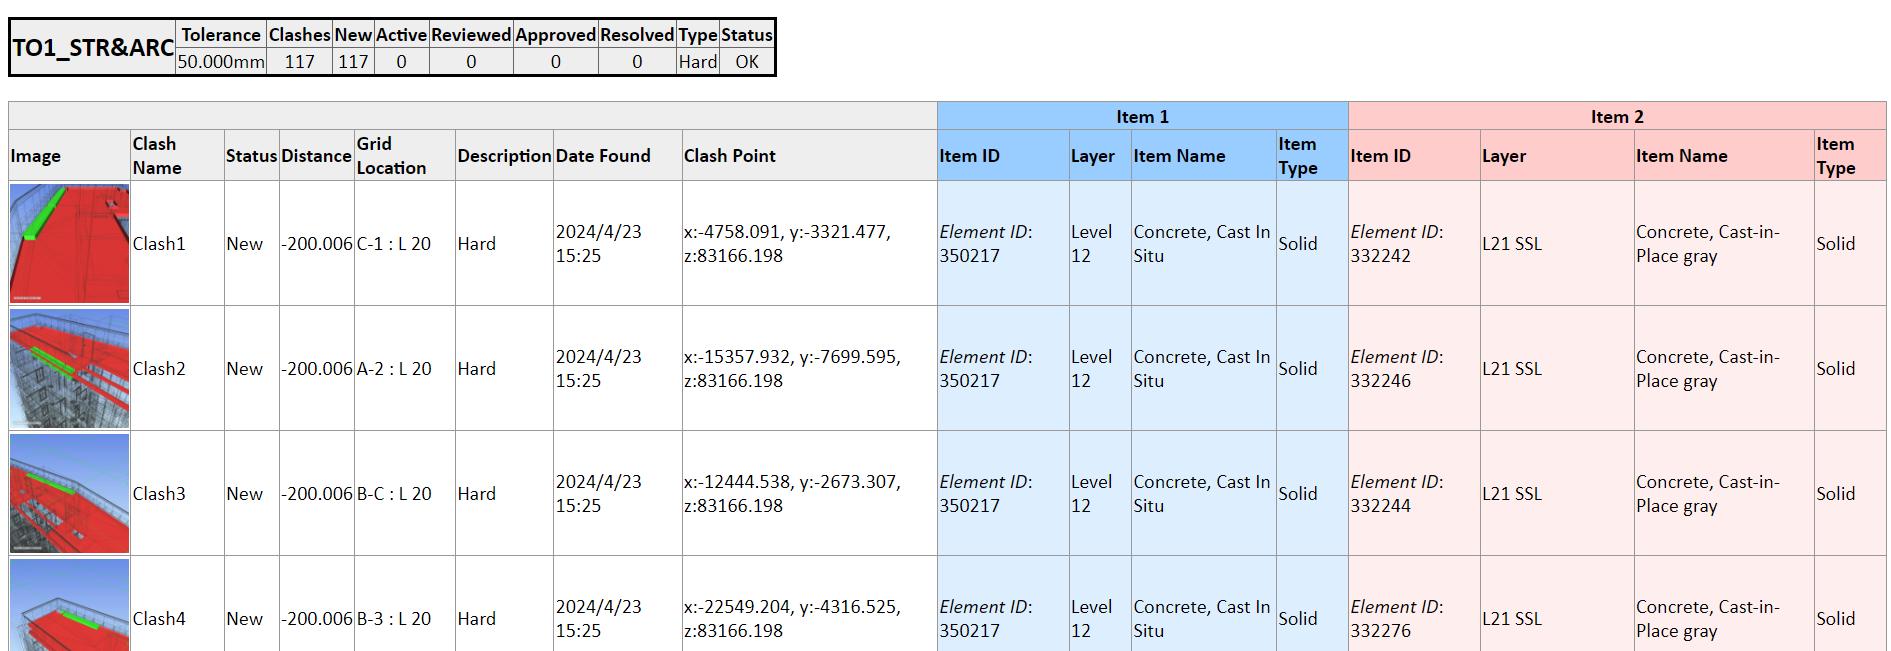Click the Clash2 name cell
This screenshot has height=651, width=1891.
pos(159,369)
